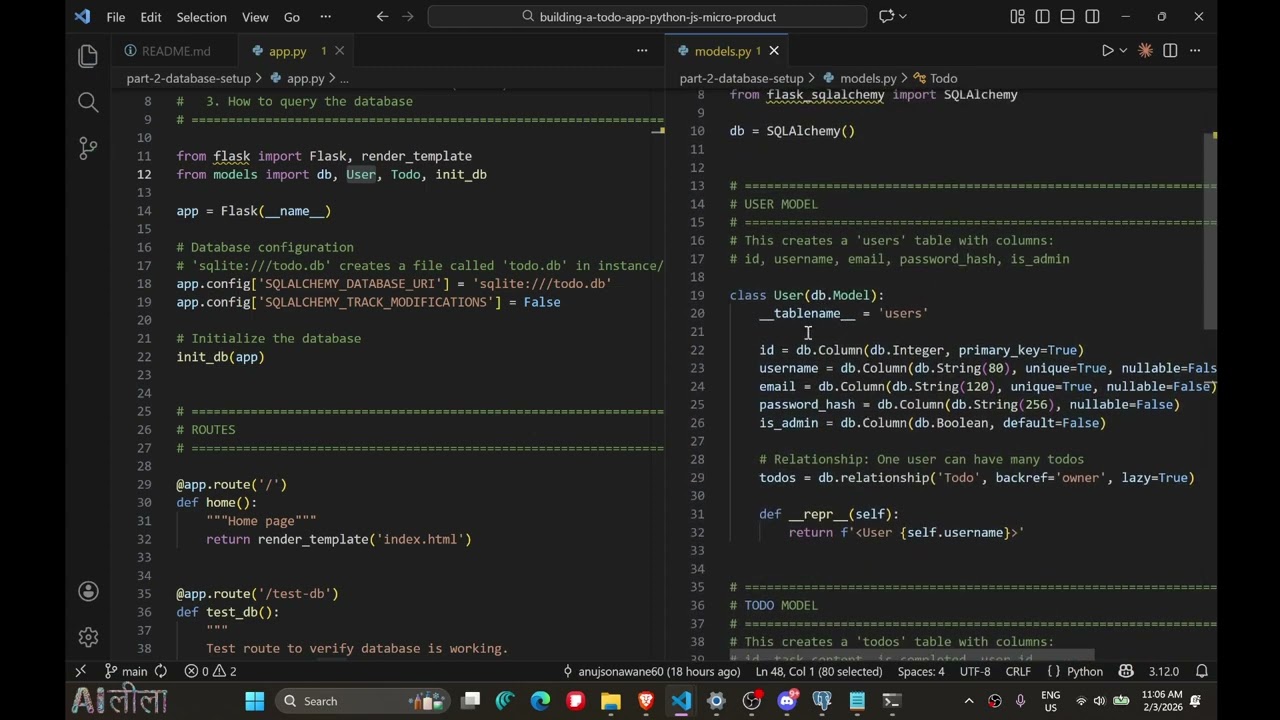Click the command center search field
This screenshot has width=1280, height=720.
pos(647,17)
